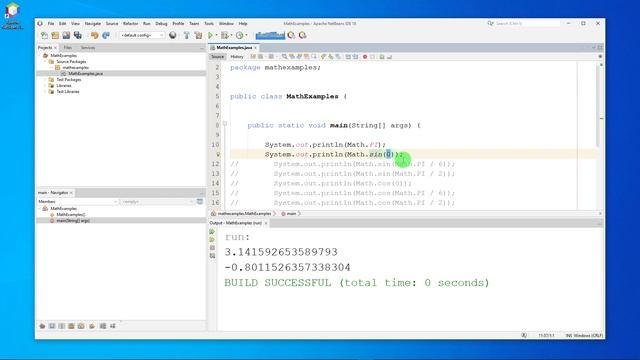Click the editor vertical scrollbar
640x360 pixels.
599,106
